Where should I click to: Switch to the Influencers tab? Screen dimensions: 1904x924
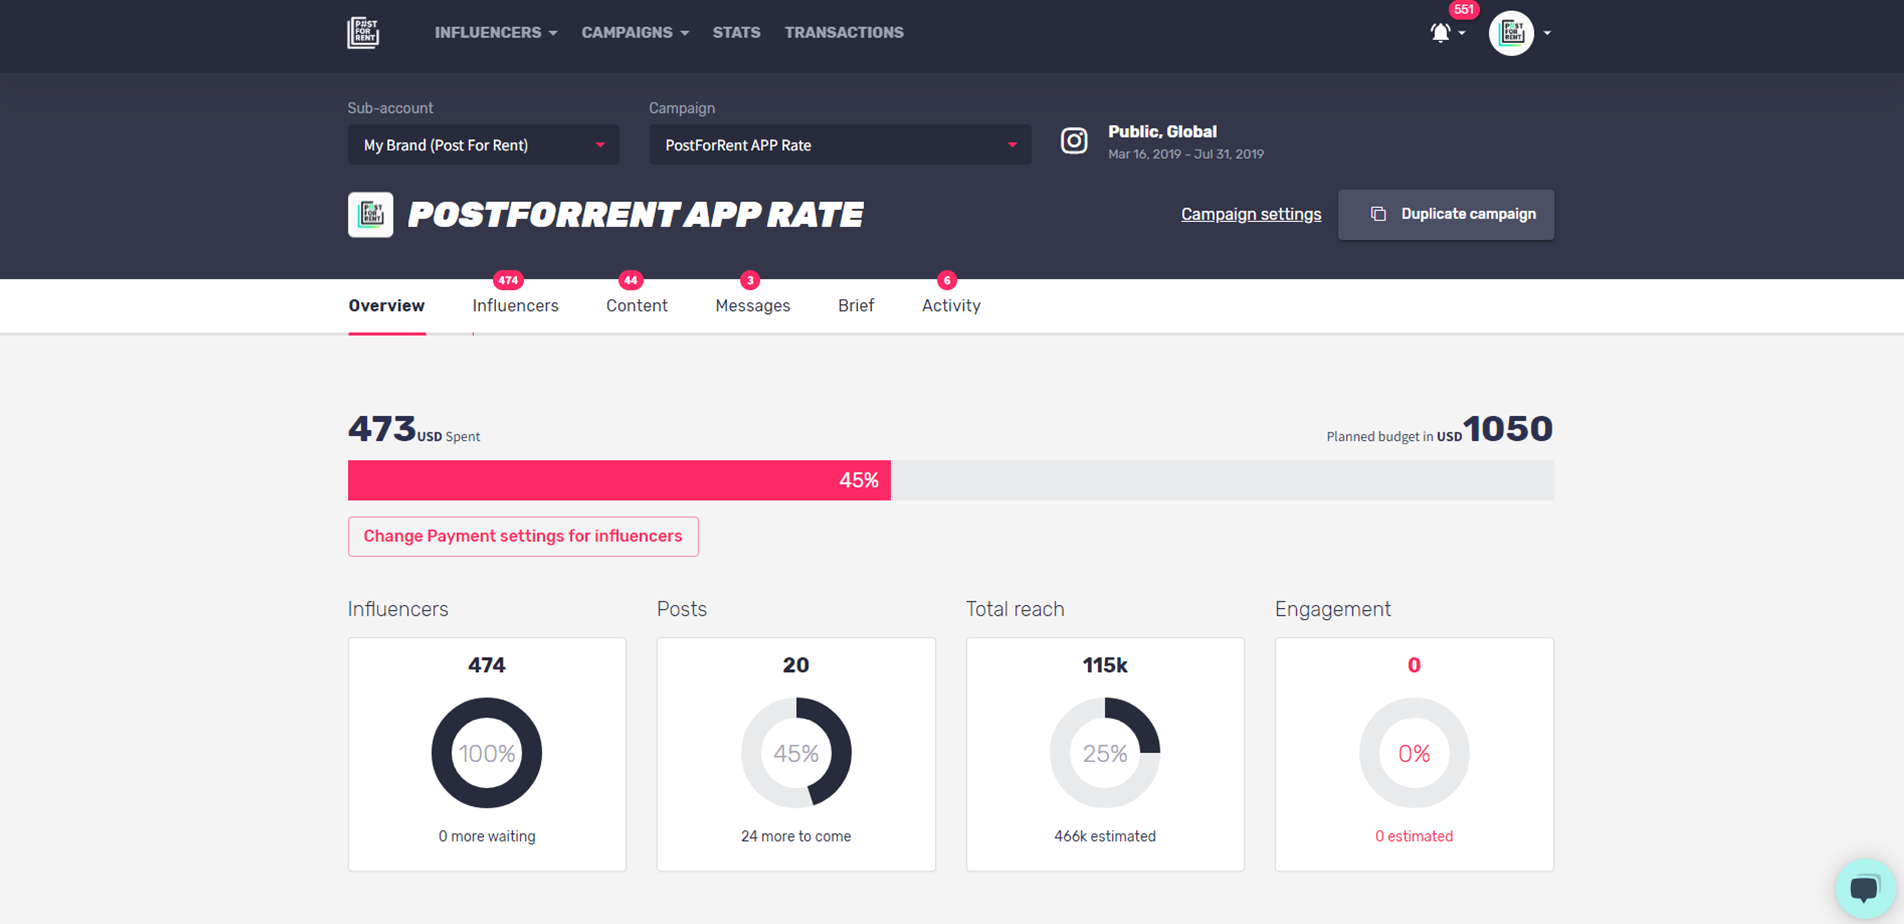[x=515, y=306]
